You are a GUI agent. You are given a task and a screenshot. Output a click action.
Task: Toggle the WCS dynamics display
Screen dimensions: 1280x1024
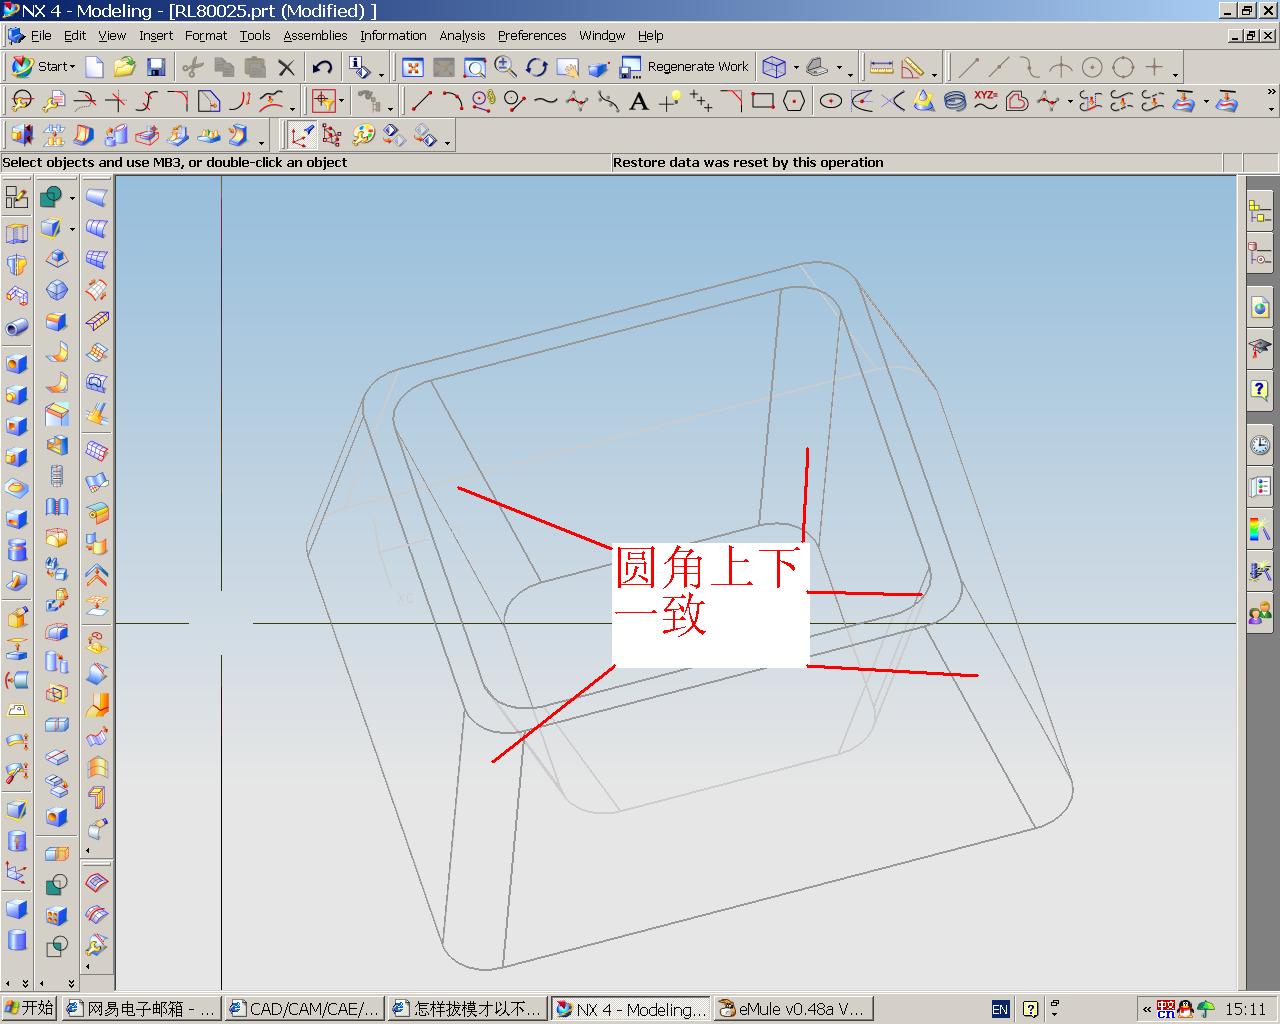pos(301,134)
